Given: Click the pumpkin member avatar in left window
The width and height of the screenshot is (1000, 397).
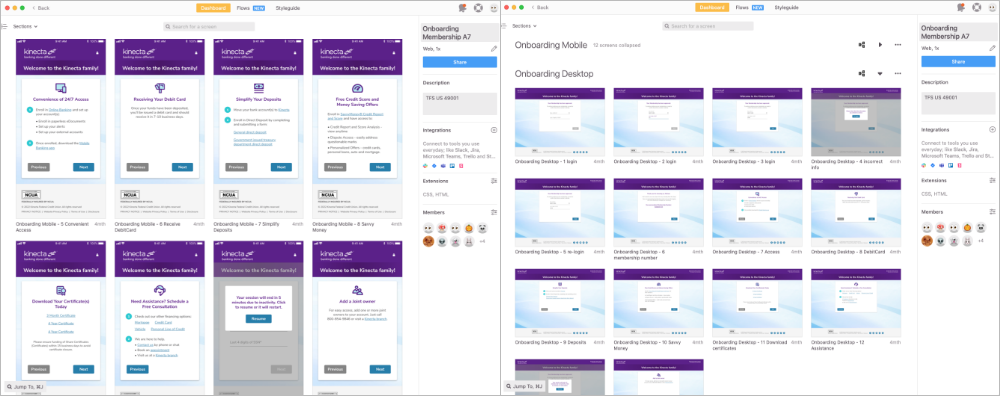Looking at the screenshot, I should 468,227.
